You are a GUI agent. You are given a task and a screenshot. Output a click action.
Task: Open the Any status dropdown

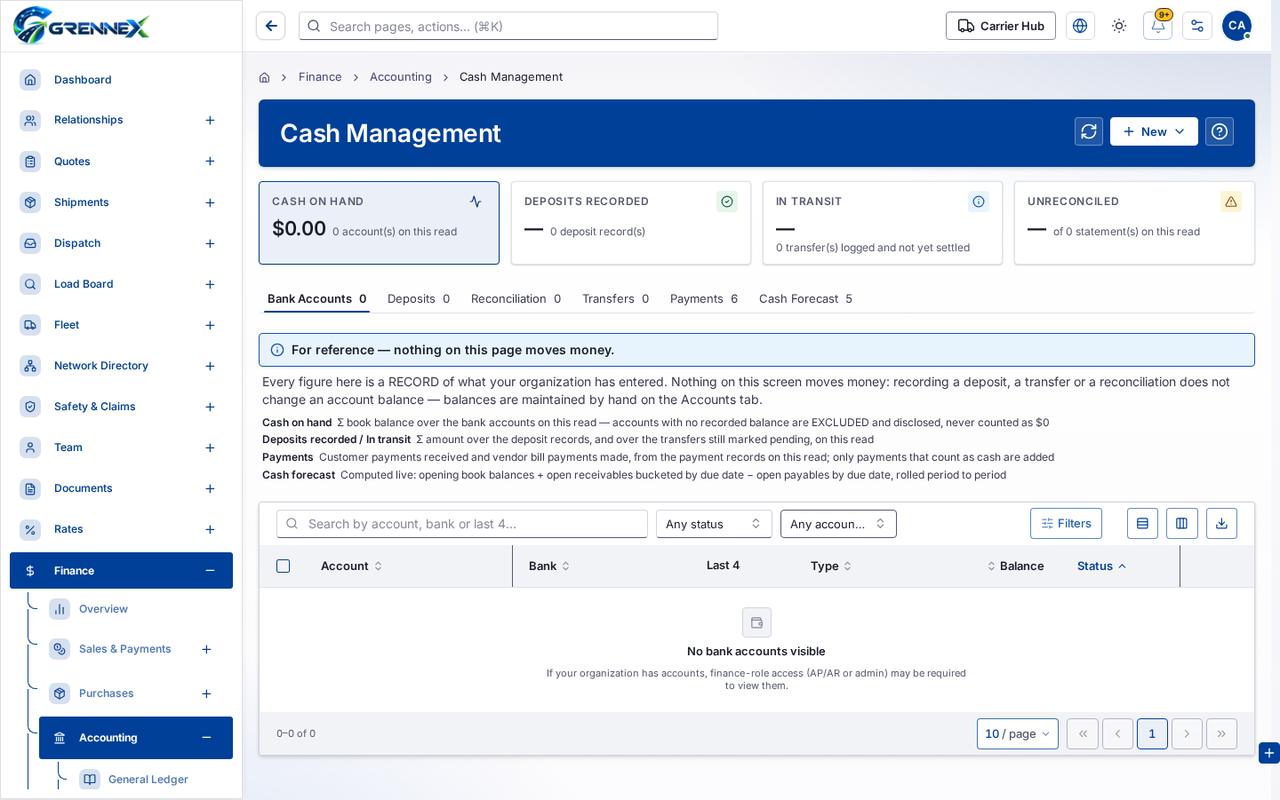tap(713, 524)
